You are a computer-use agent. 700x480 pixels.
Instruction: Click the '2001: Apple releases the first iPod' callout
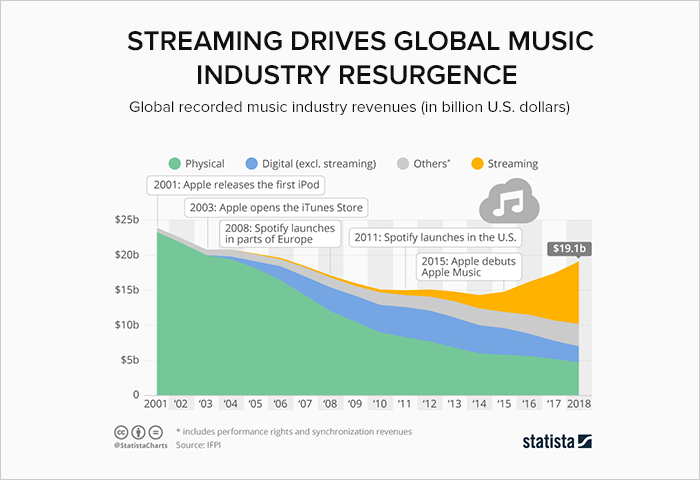[236, 185]
